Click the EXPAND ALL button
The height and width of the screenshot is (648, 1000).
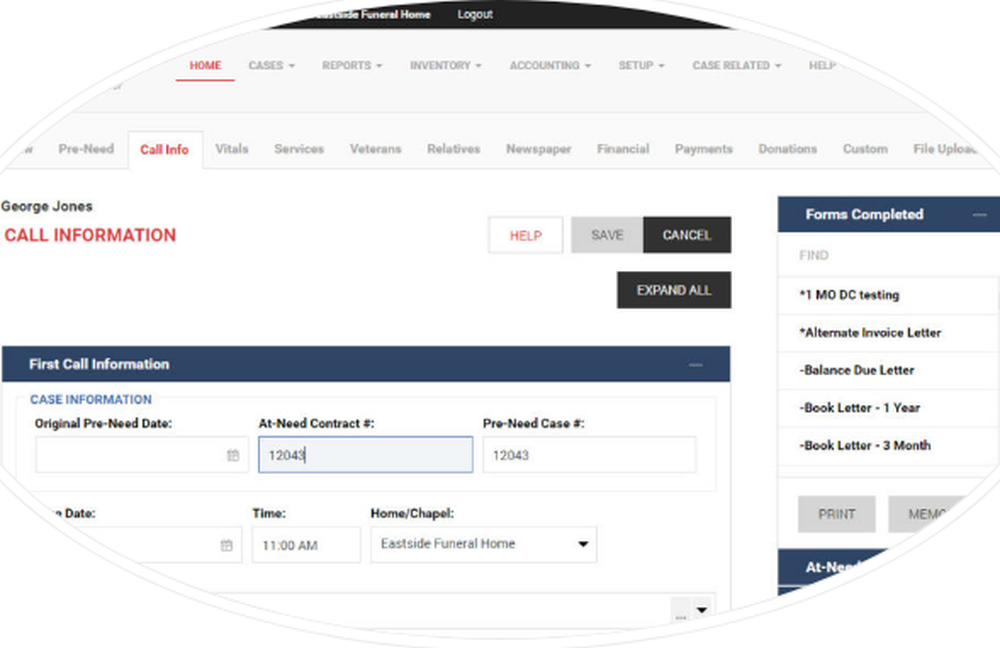pos(674,290)
